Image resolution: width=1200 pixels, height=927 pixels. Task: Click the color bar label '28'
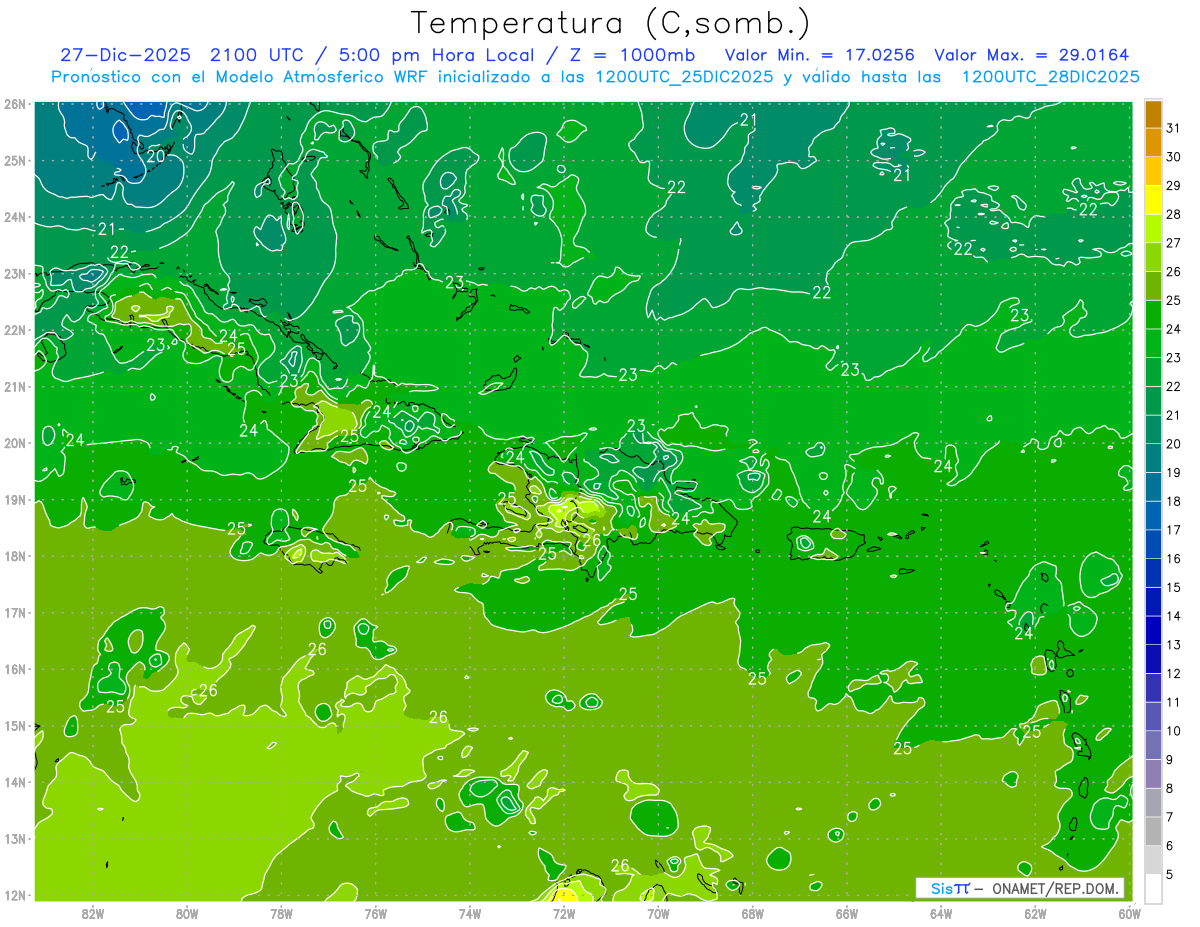[x=1174, y=214]
